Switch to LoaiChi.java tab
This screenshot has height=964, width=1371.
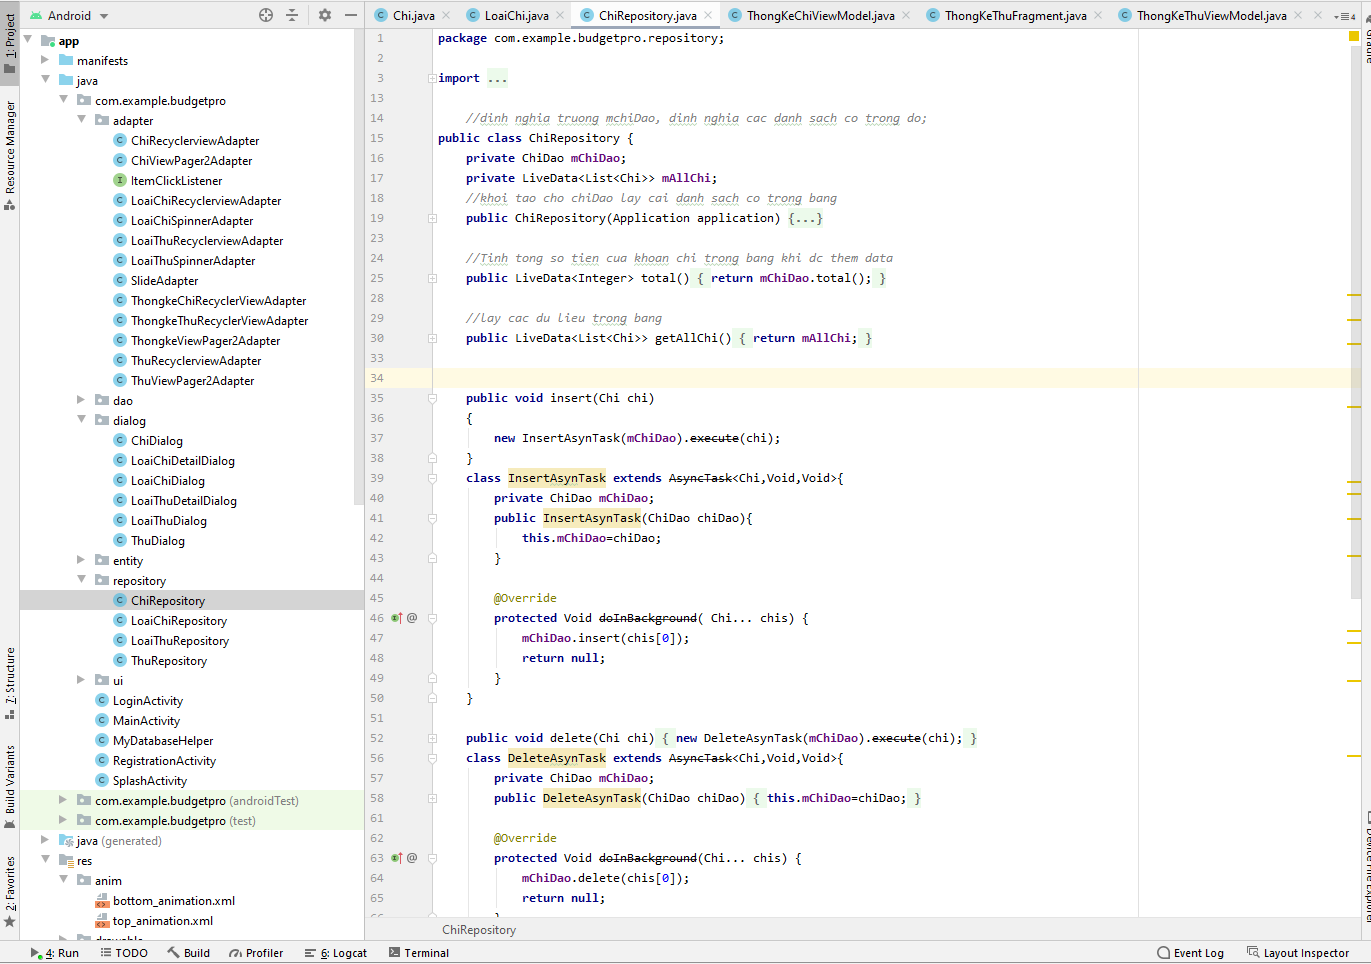(x=516, y=15)
